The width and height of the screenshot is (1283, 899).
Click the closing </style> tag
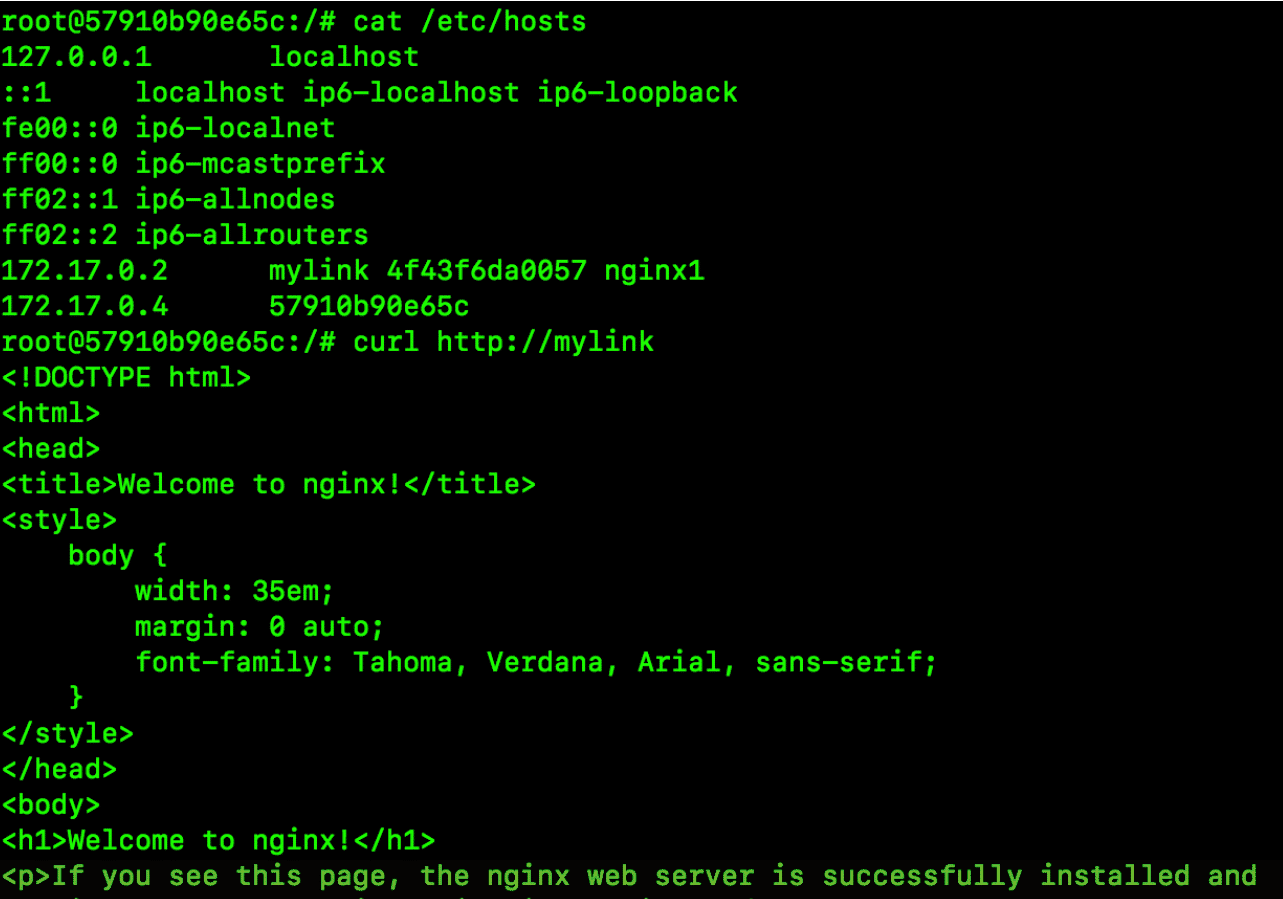[67, 733]
